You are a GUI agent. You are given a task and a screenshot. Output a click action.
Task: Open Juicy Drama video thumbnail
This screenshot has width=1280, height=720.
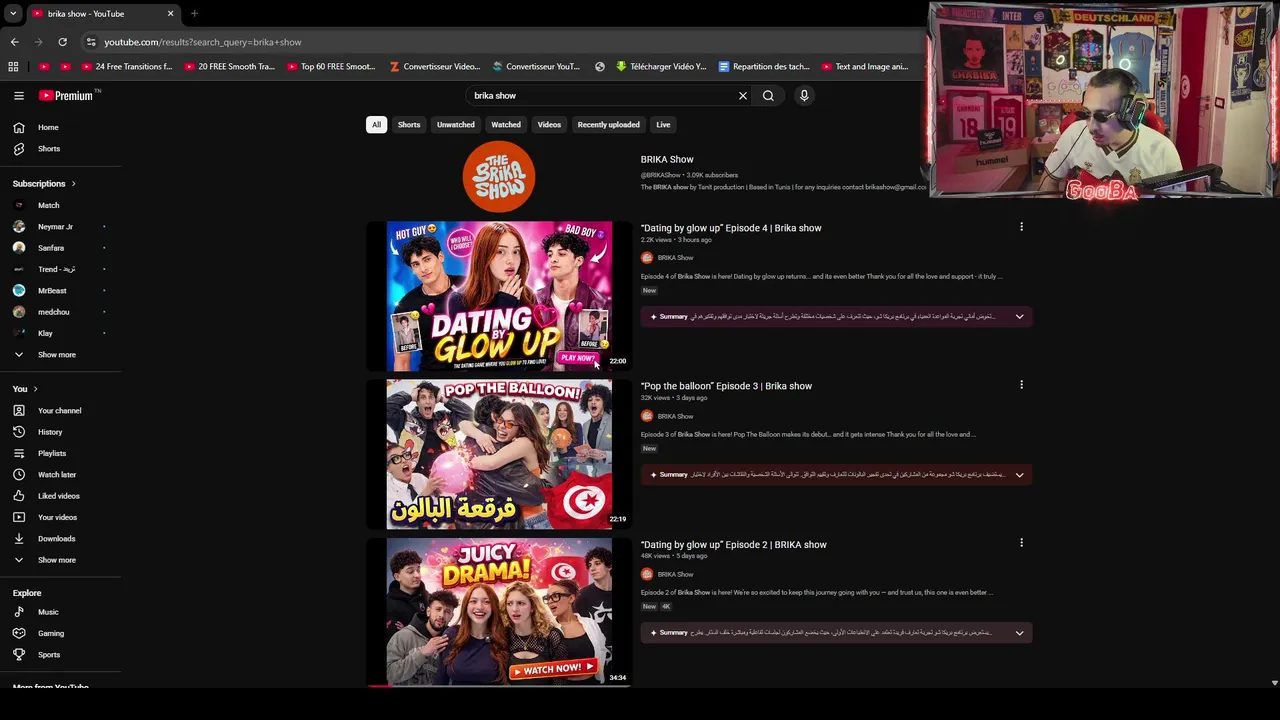[499, 612]
